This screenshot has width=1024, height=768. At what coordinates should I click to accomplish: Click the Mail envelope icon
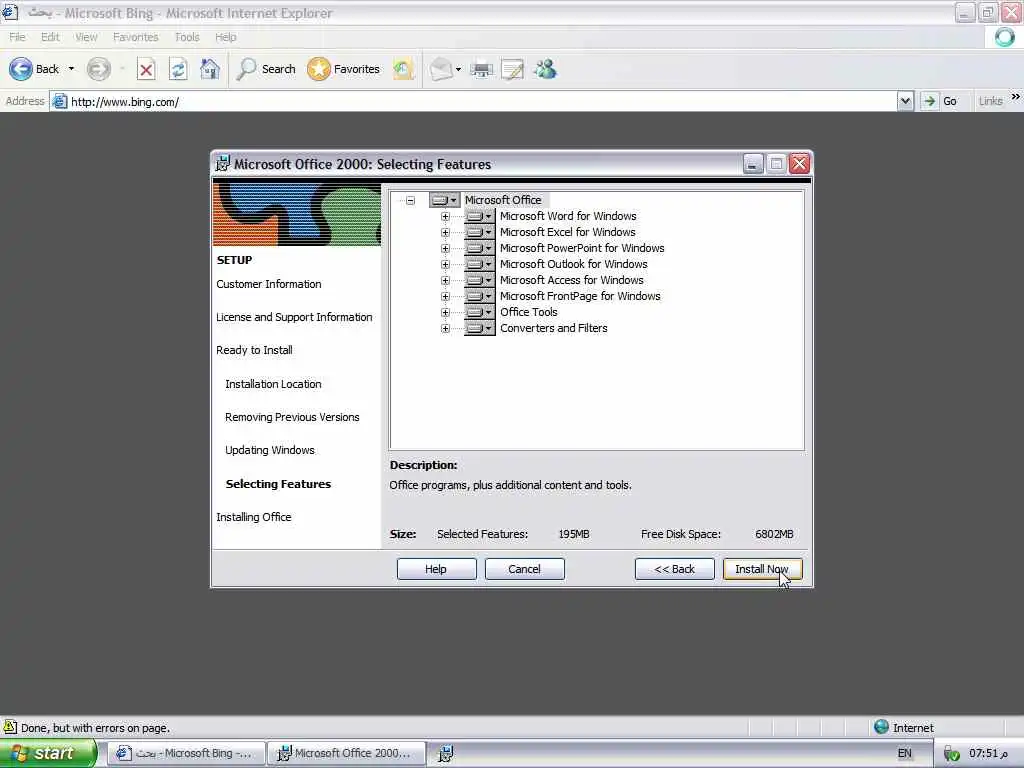441,69
